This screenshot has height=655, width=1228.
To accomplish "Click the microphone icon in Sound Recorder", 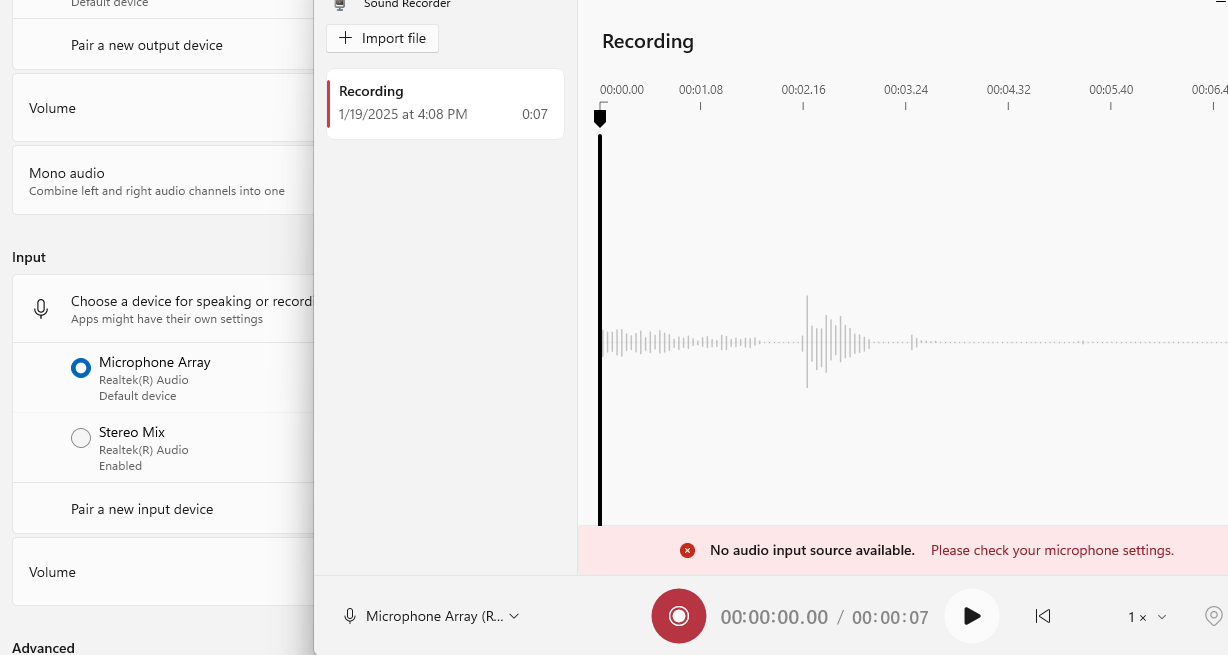I will click(x=350, y=616).
